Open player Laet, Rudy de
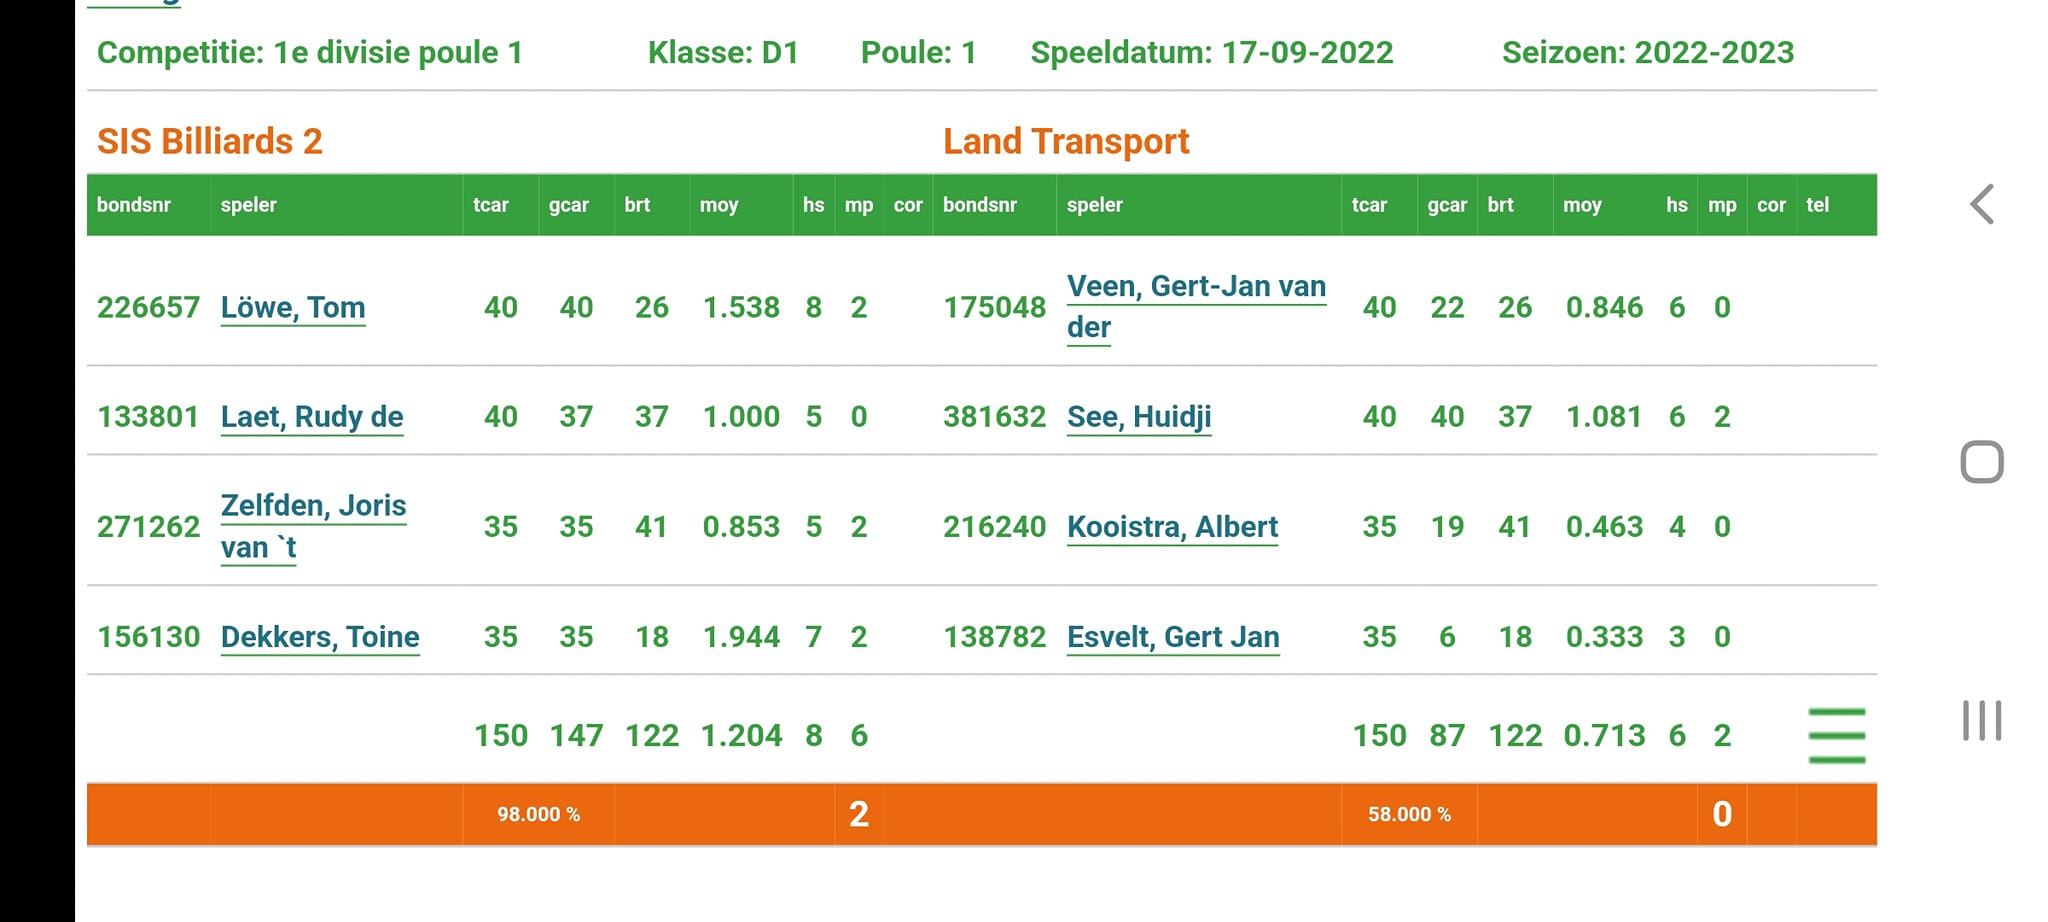This screenshot has height=922, width=2048. click(312, 416)
